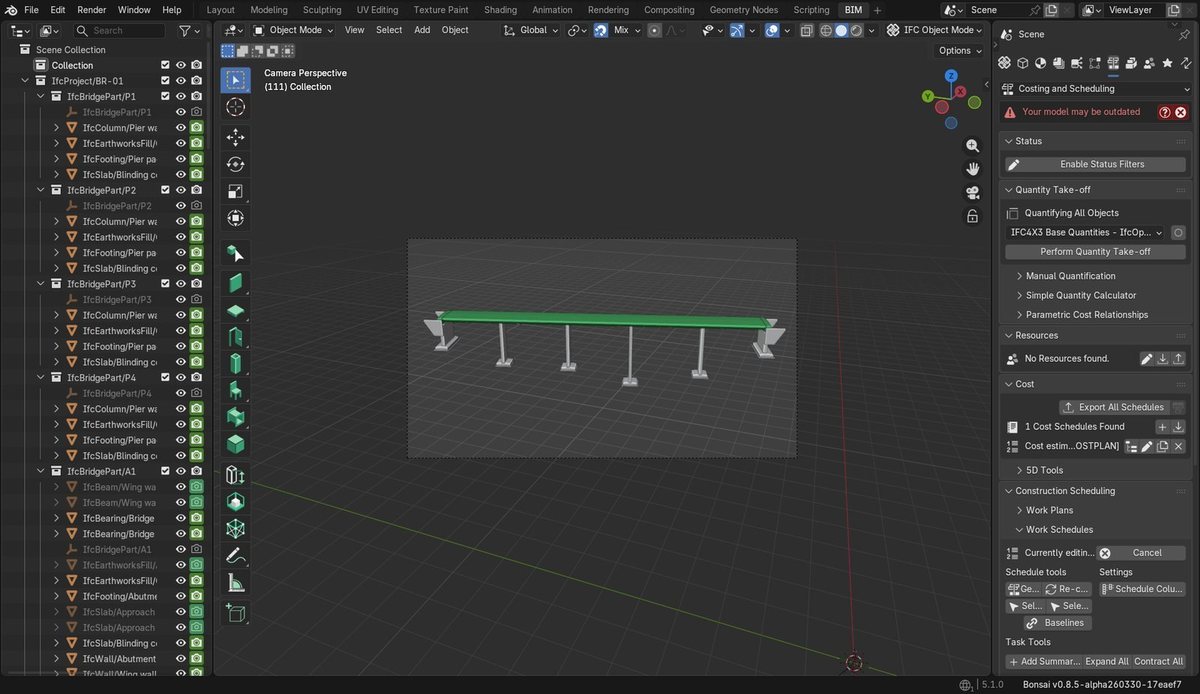This screenshot has height=694, width=1200.
Task: Remove the Cost estimate schedule with X
Action: point(1178,446)
